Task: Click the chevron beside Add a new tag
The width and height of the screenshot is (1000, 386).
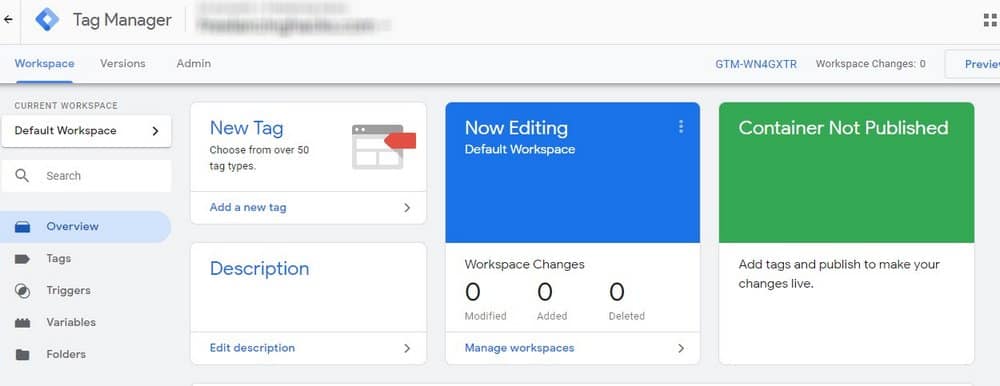Action: 407,208
